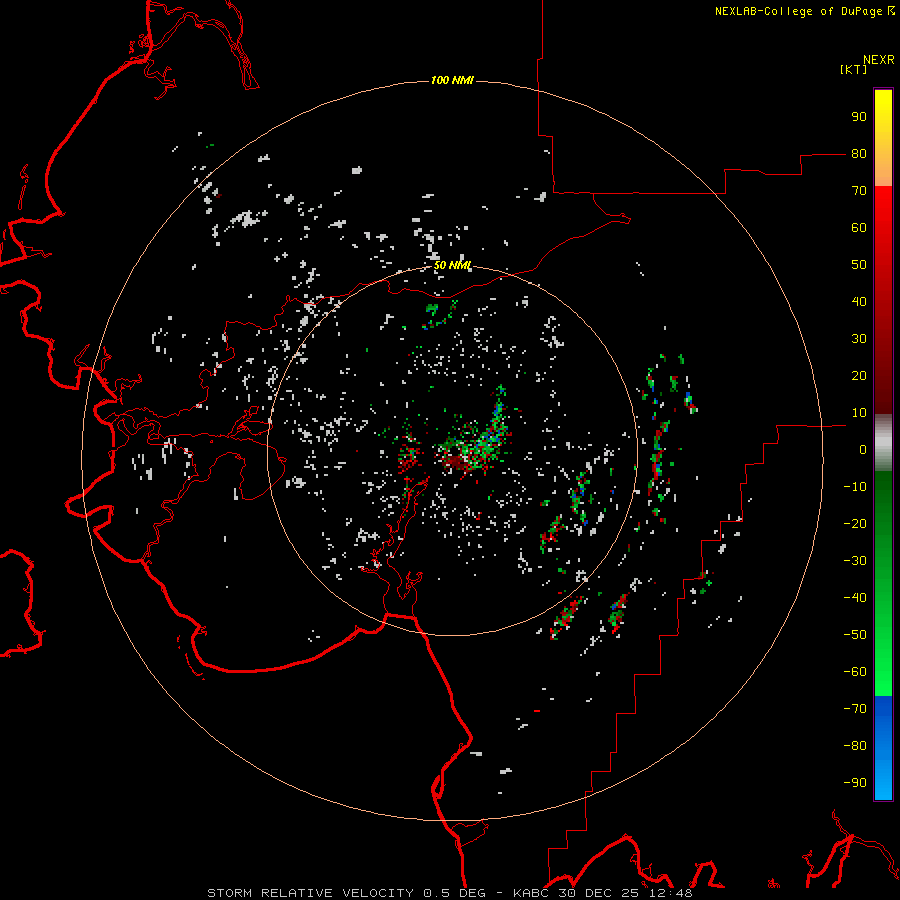This screenshot has width=900, height=900.
Task: Click the positive 30 scale value
Action: [x=859, y=339]
